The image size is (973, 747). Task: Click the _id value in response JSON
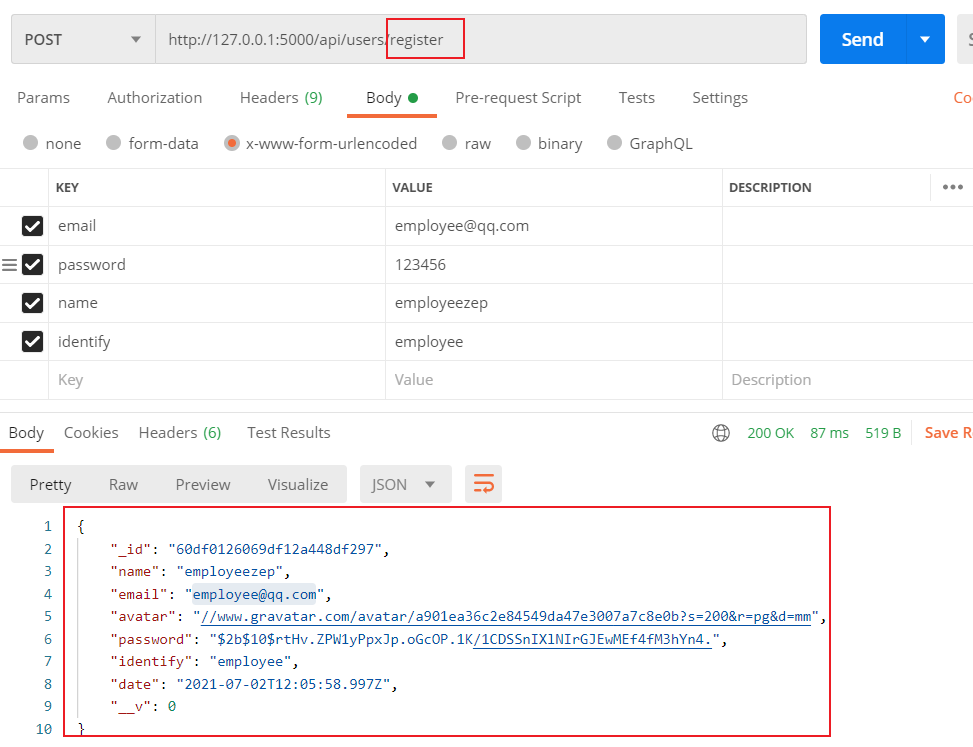pos(275,549)
